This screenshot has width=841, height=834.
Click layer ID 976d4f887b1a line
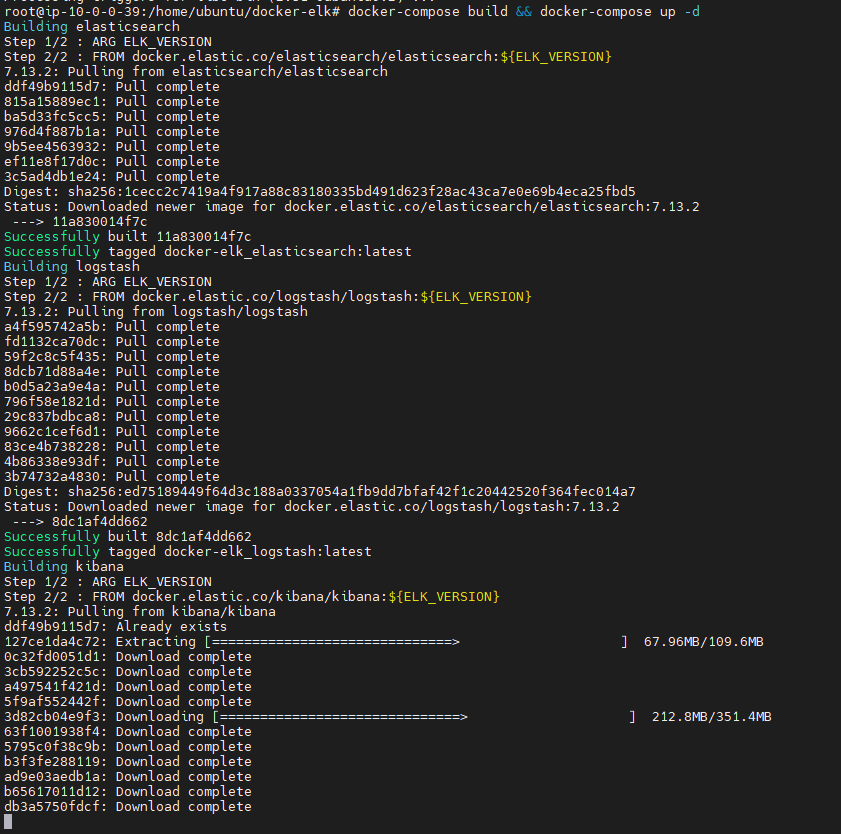(x=112, y=131)
